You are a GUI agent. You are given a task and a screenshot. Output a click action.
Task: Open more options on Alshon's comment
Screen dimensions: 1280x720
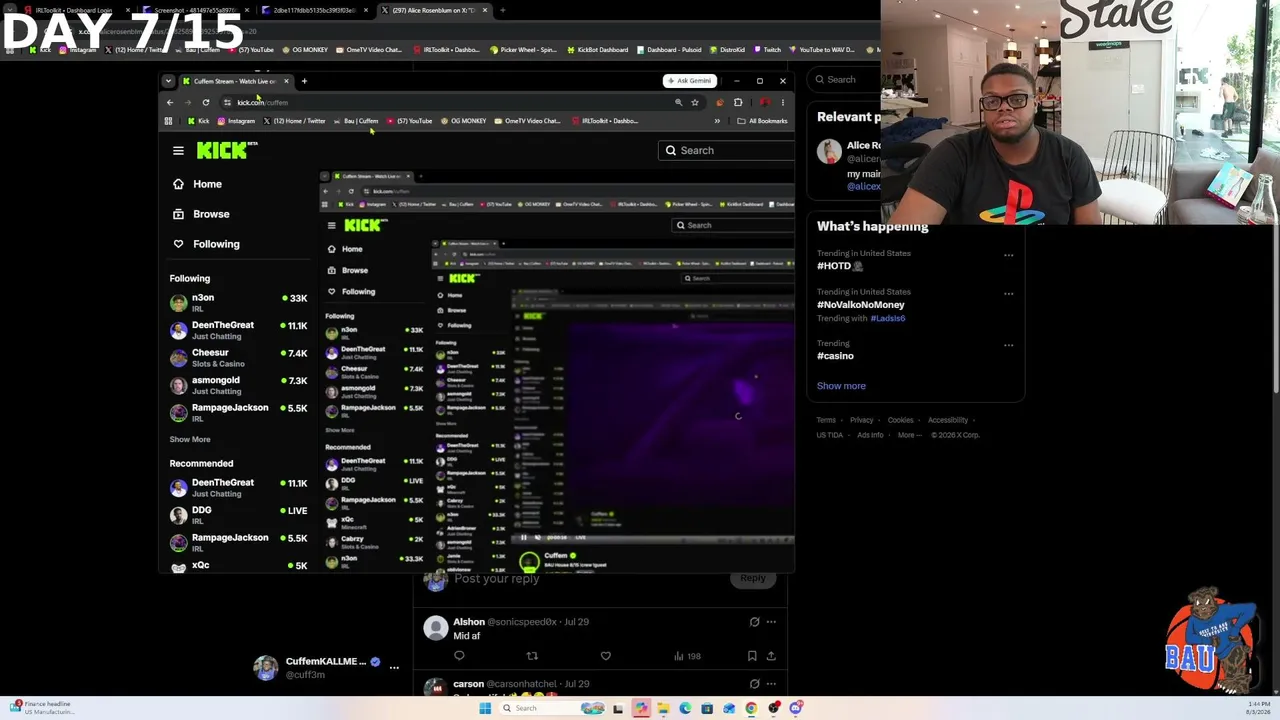(x=771, y=622)
